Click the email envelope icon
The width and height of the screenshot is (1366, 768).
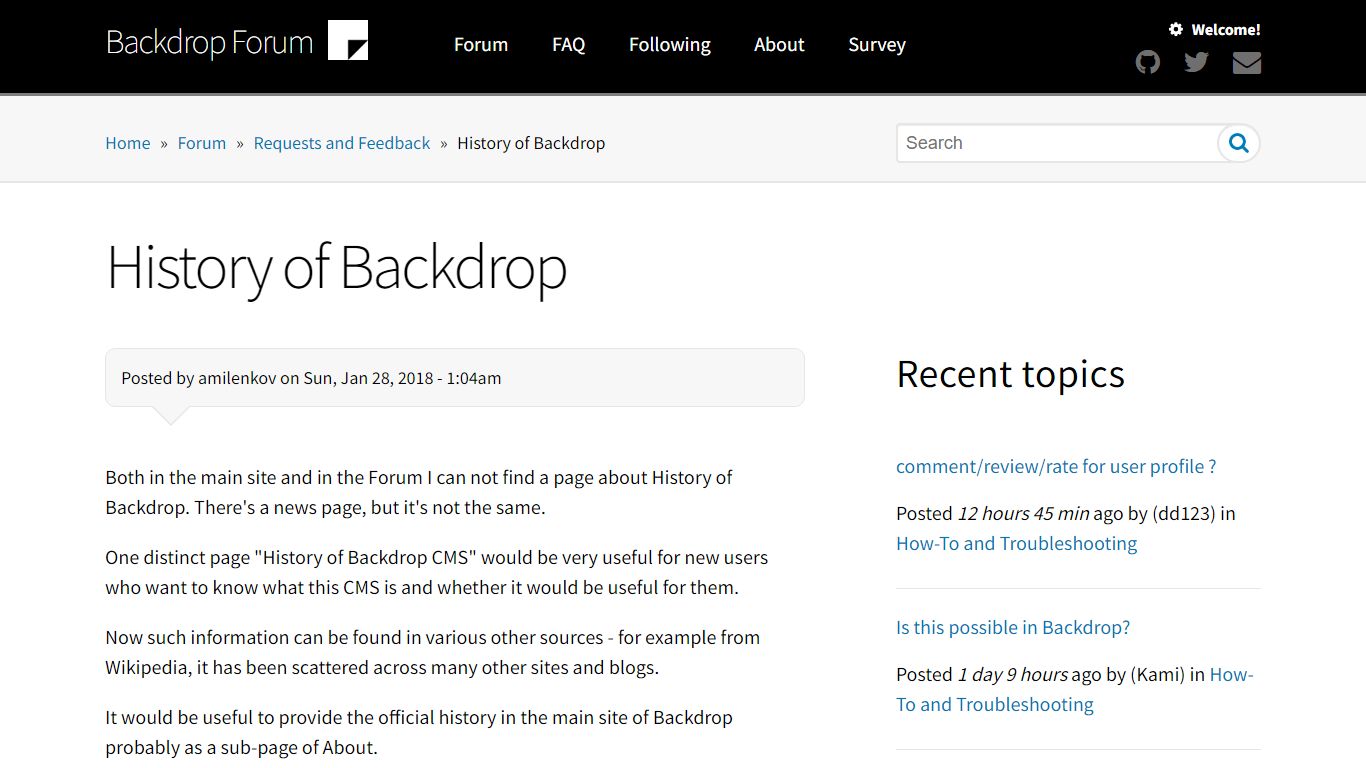point(1247,63)
